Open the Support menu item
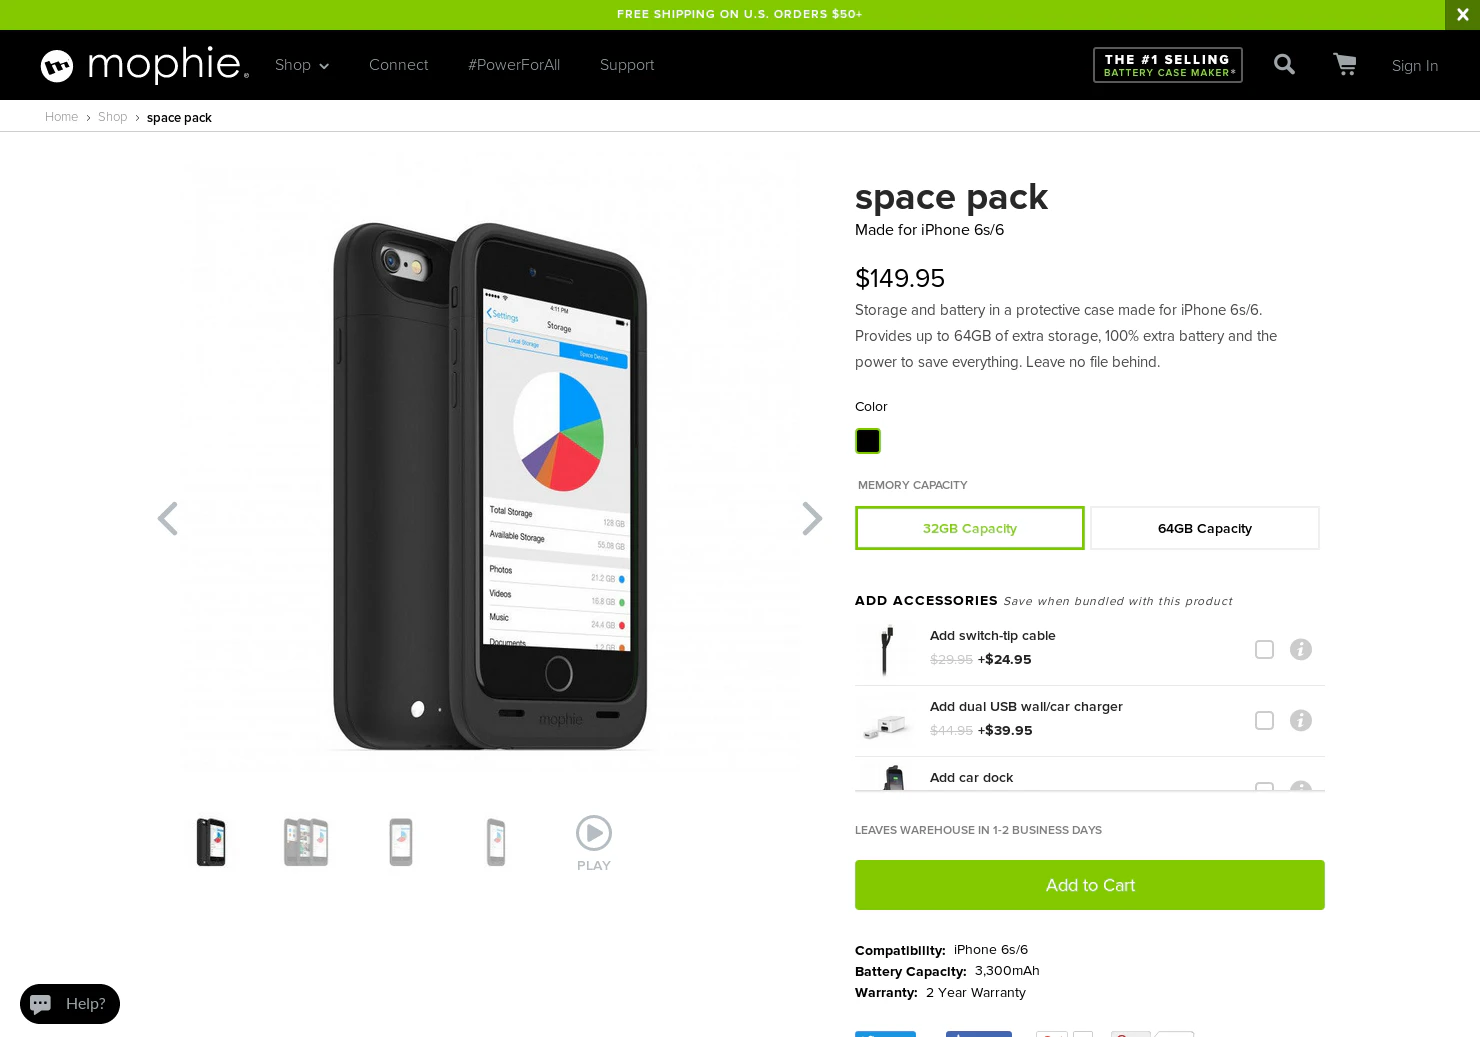1480x1037 pixels. coord(627,65)
